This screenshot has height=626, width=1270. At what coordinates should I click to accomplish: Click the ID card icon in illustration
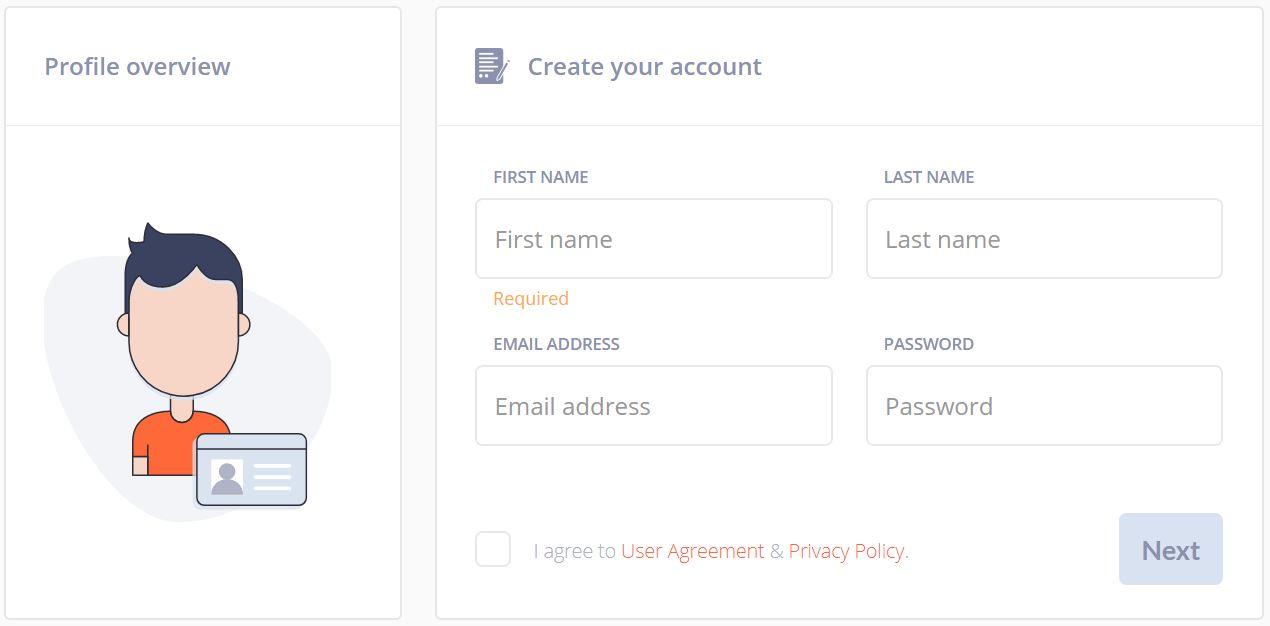(x=251, y=470)
